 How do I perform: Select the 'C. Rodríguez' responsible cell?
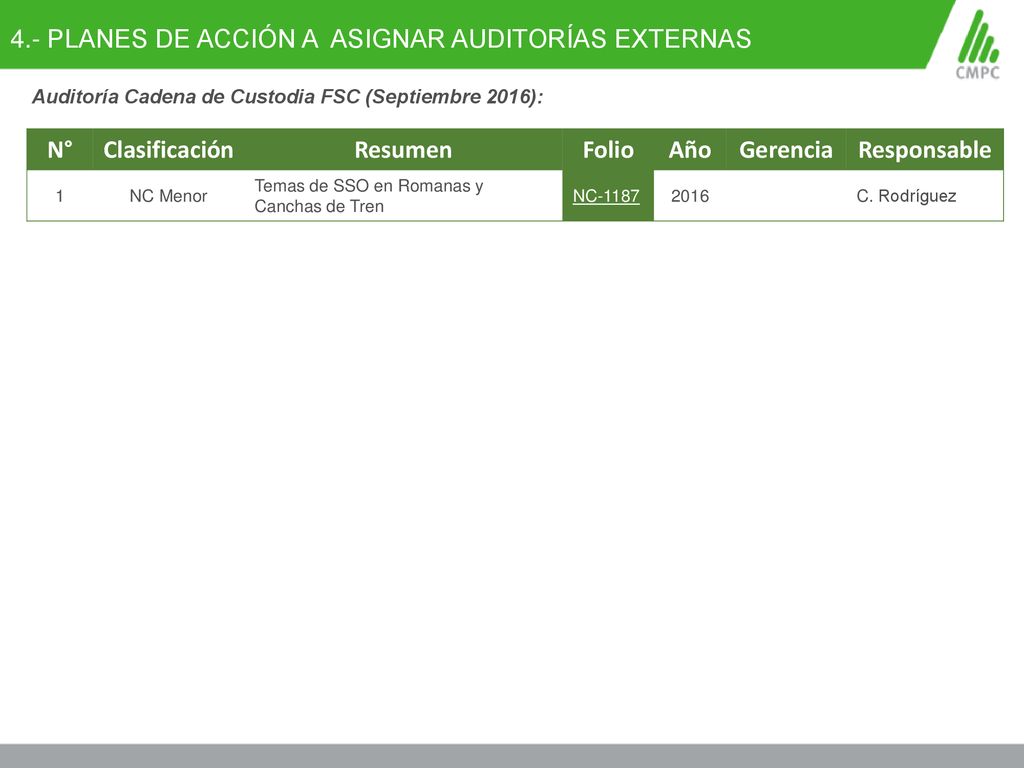[925, 196]
